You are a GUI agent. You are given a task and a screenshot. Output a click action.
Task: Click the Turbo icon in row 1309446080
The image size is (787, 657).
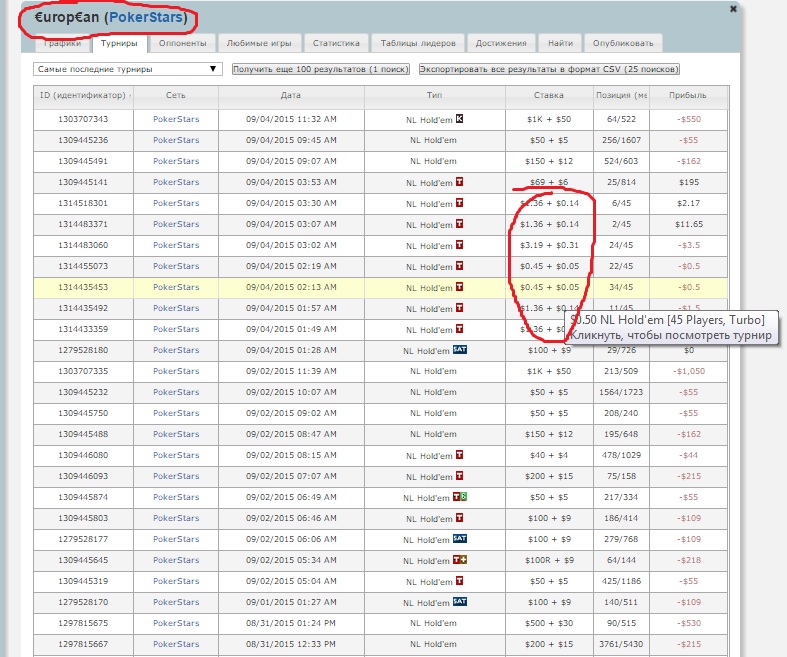coord(459,455)
